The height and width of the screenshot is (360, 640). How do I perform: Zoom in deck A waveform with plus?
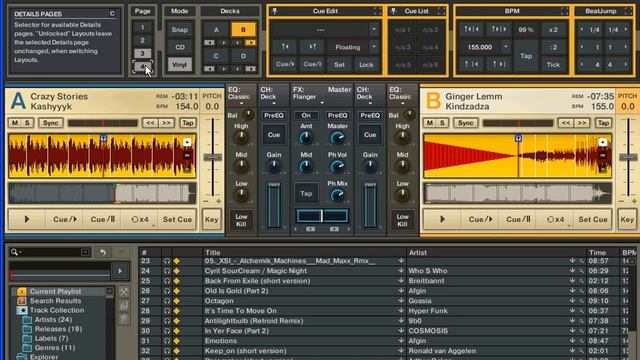coord(187,142)
